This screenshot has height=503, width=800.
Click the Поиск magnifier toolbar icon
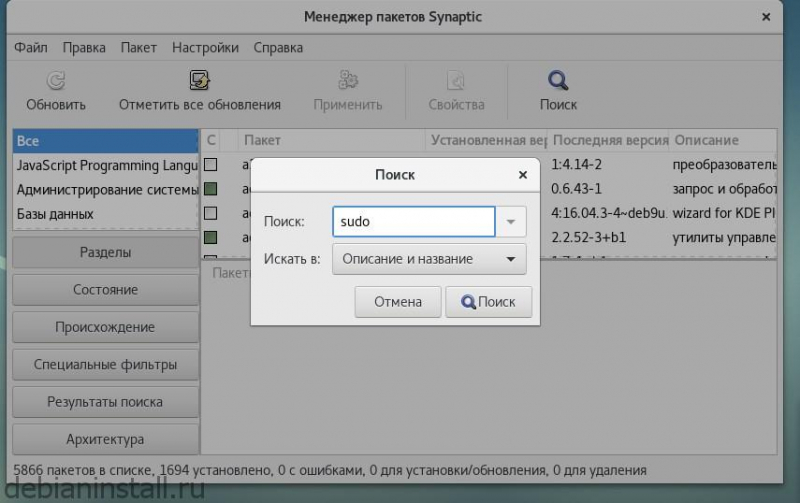coord(558,81)
